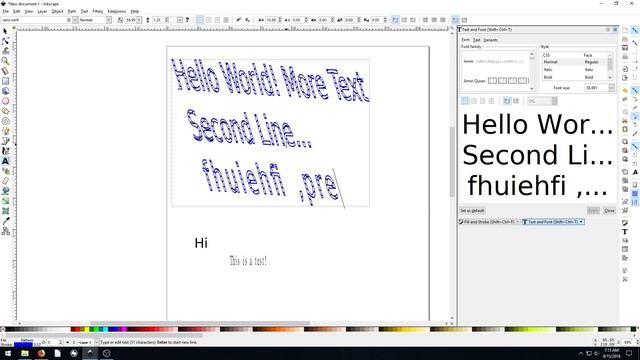Screen dimensions: 640x360
Task: Click the Print document icon
Action: (625, 57)
